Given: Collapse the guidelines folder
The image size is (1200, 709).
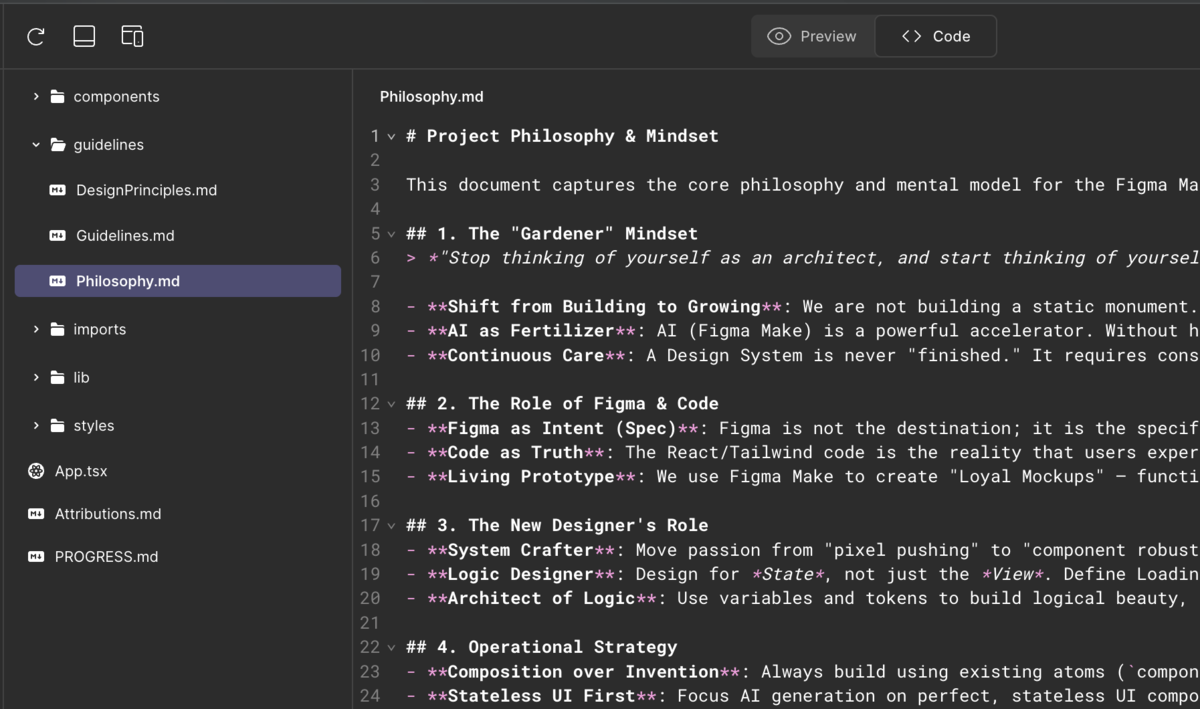Looking at the screenshot, I should 36,145.
